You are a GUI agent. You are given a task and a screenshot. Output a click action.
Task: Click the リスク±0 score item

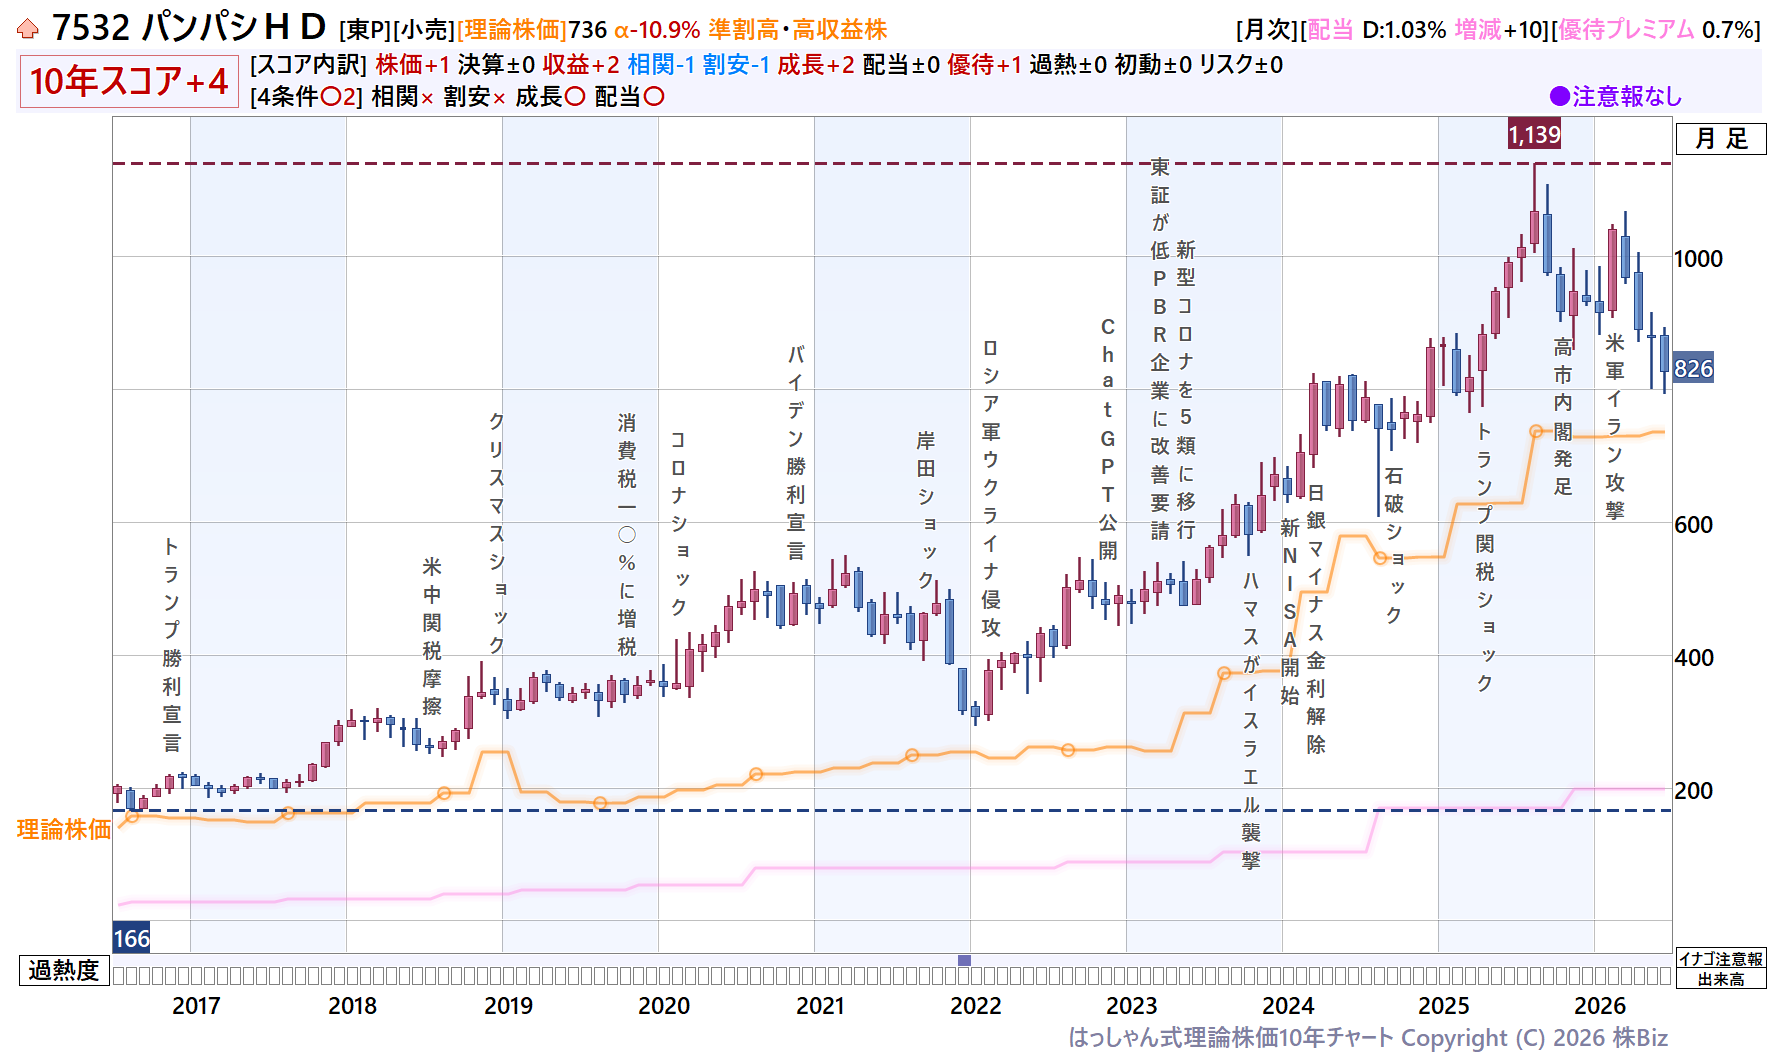pos(1241,65)
